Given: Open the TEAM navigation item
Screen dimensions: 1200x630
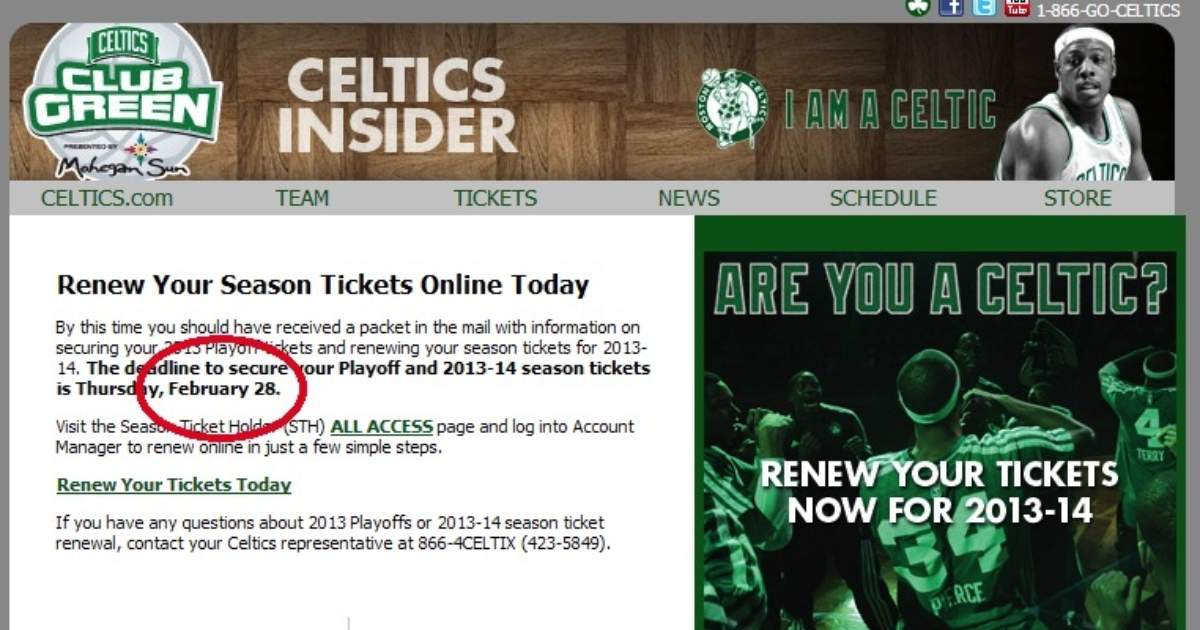Looking at the screenshot, I should pos(302,198).
